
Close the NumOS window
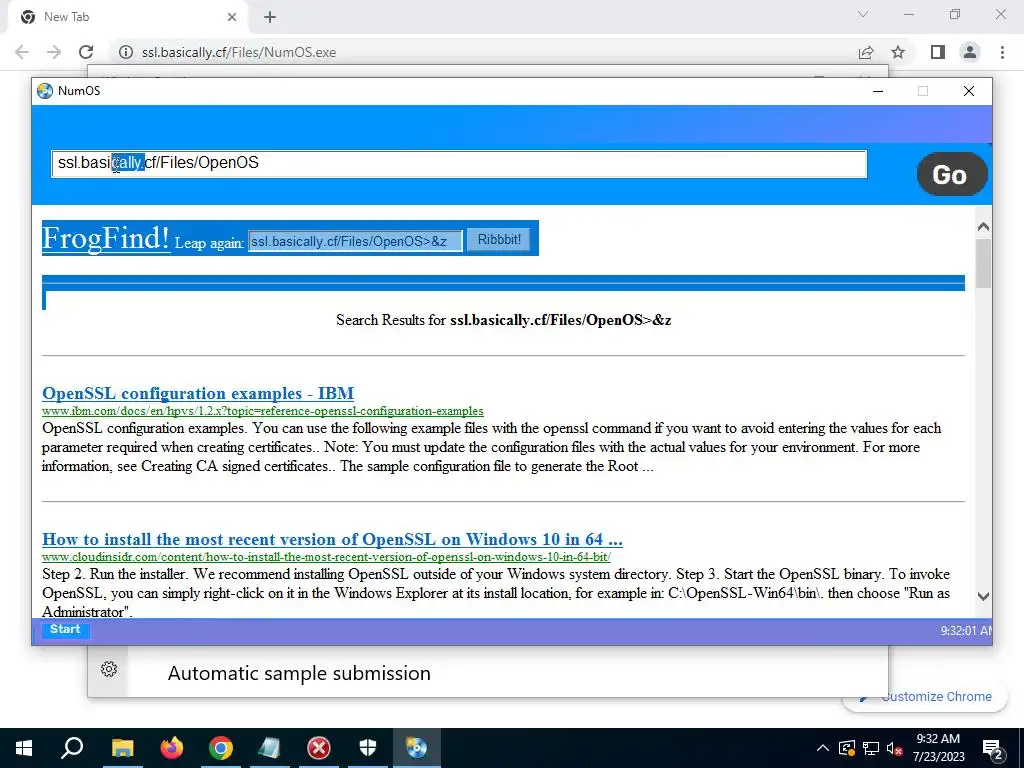tap(969, 91)
